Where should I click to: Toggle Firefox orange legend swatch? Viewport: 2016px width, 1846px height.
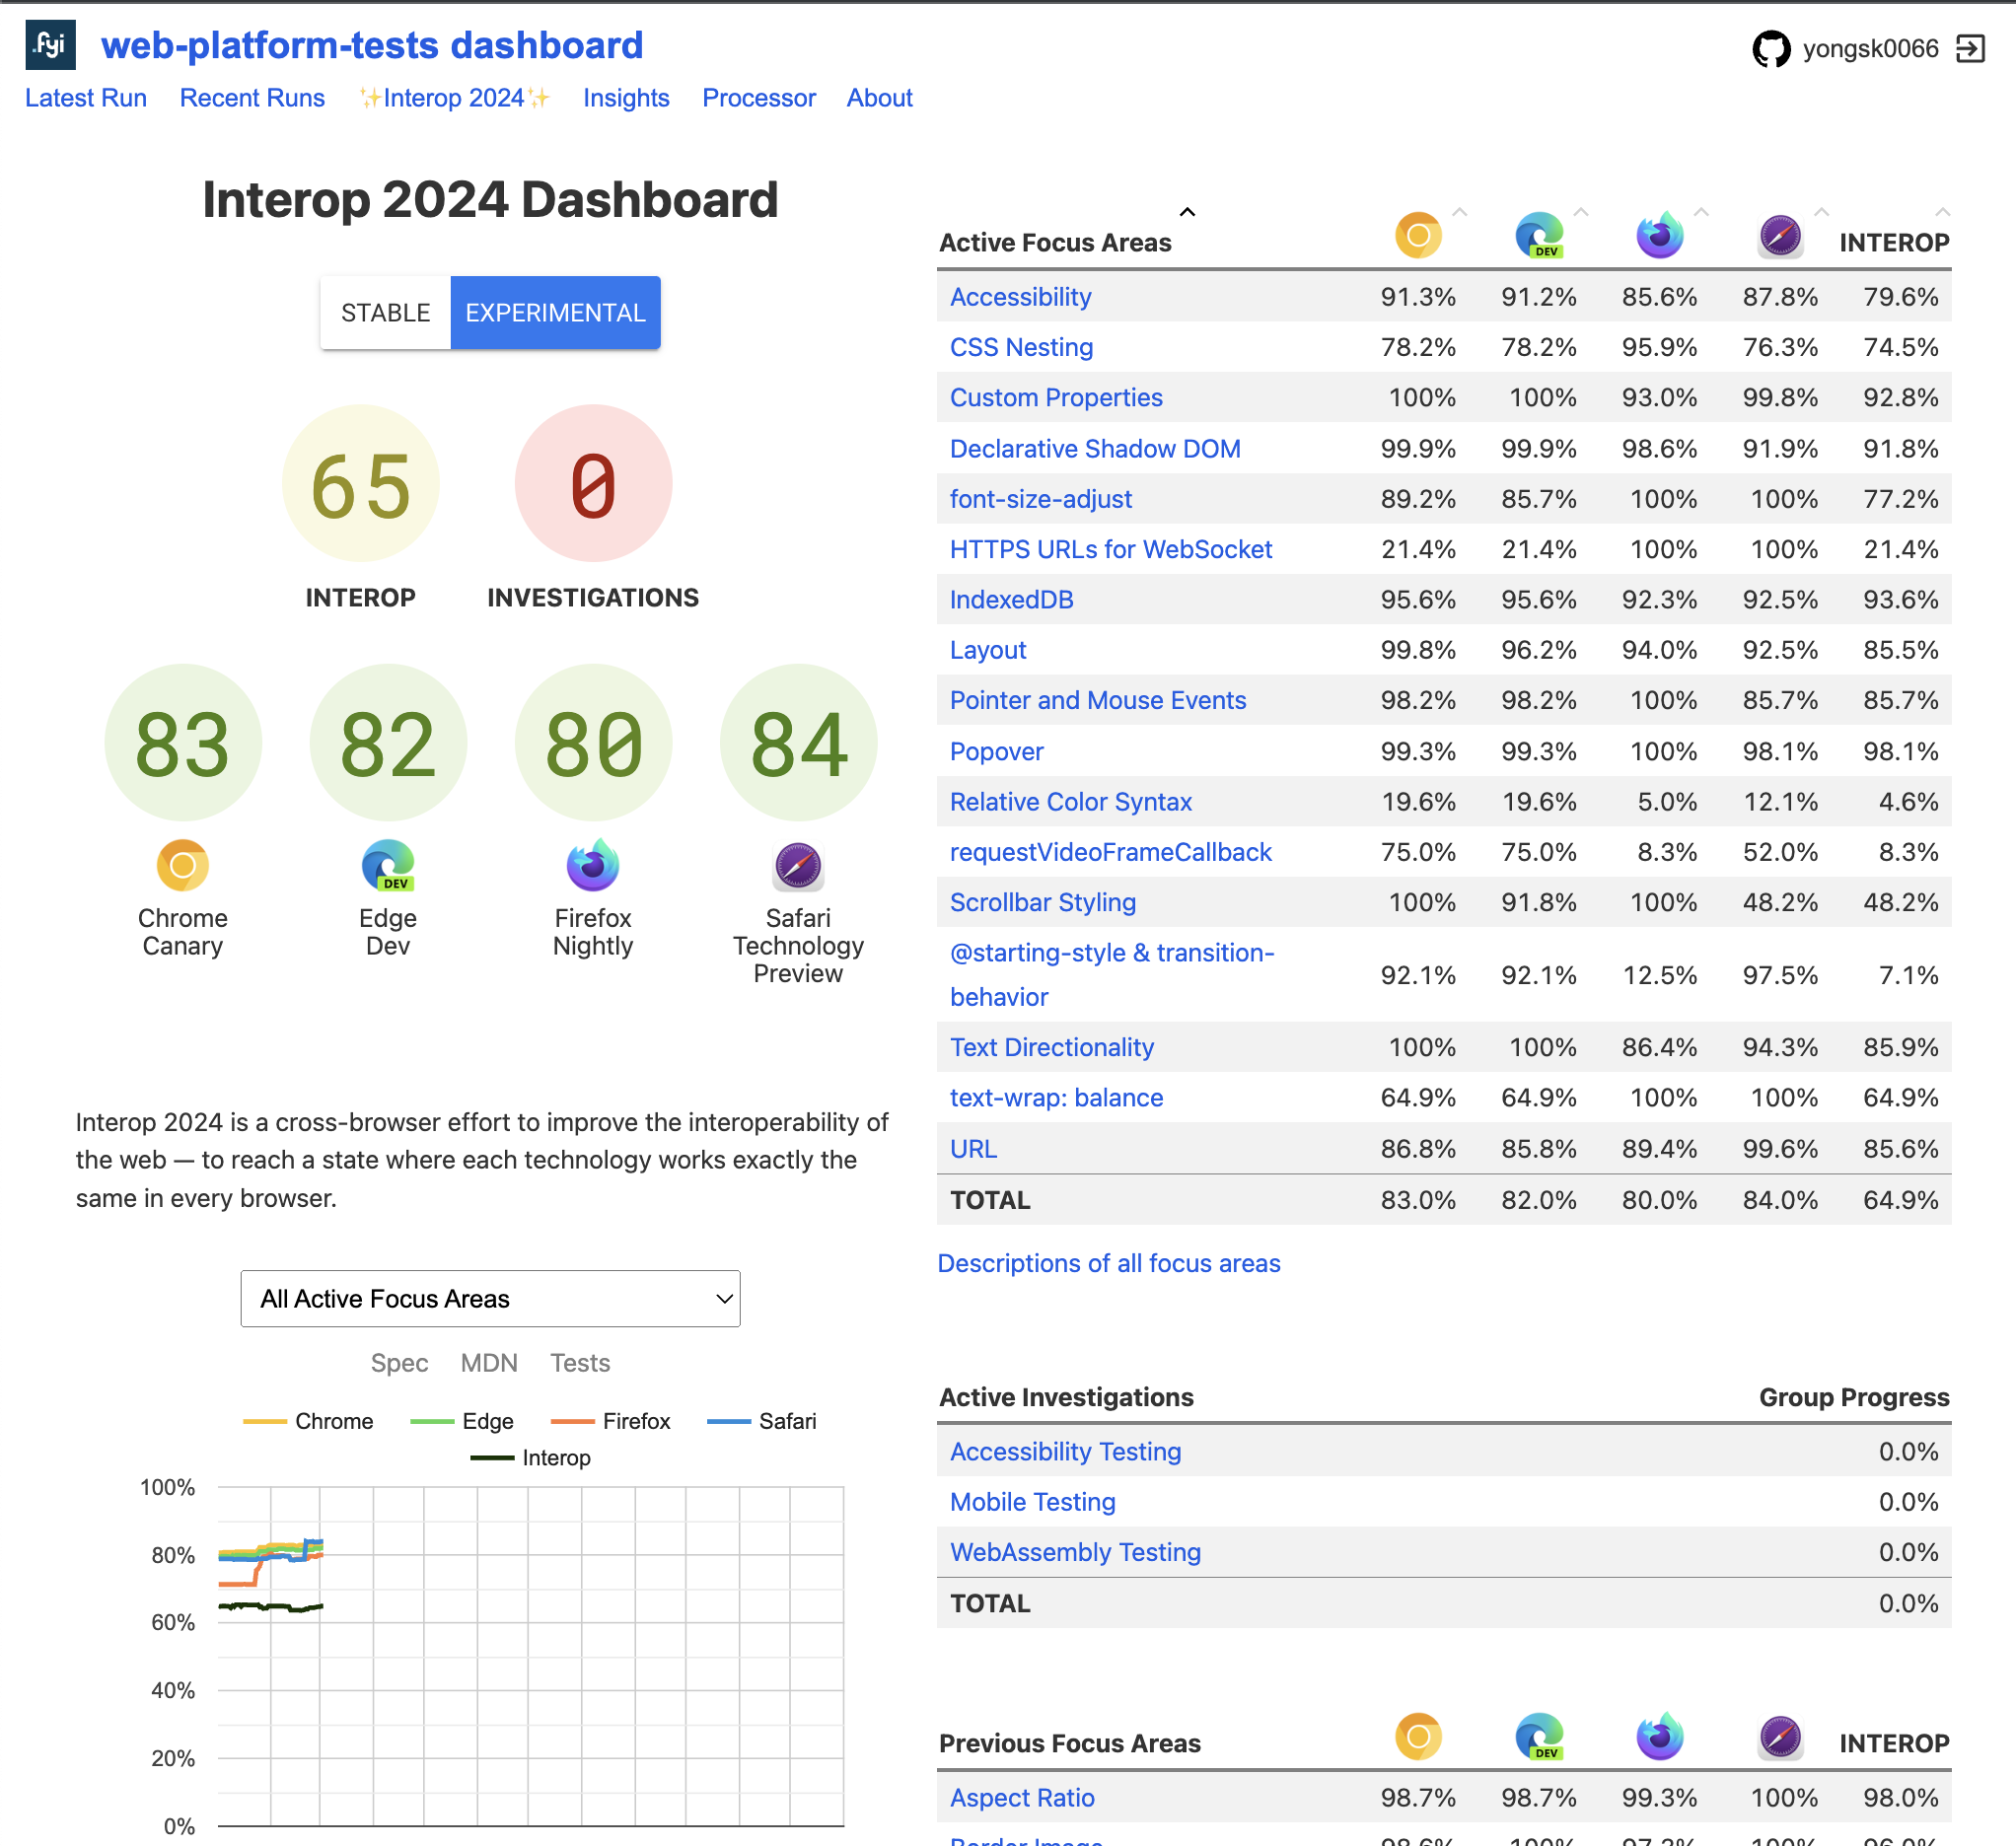pos(572,1422)
